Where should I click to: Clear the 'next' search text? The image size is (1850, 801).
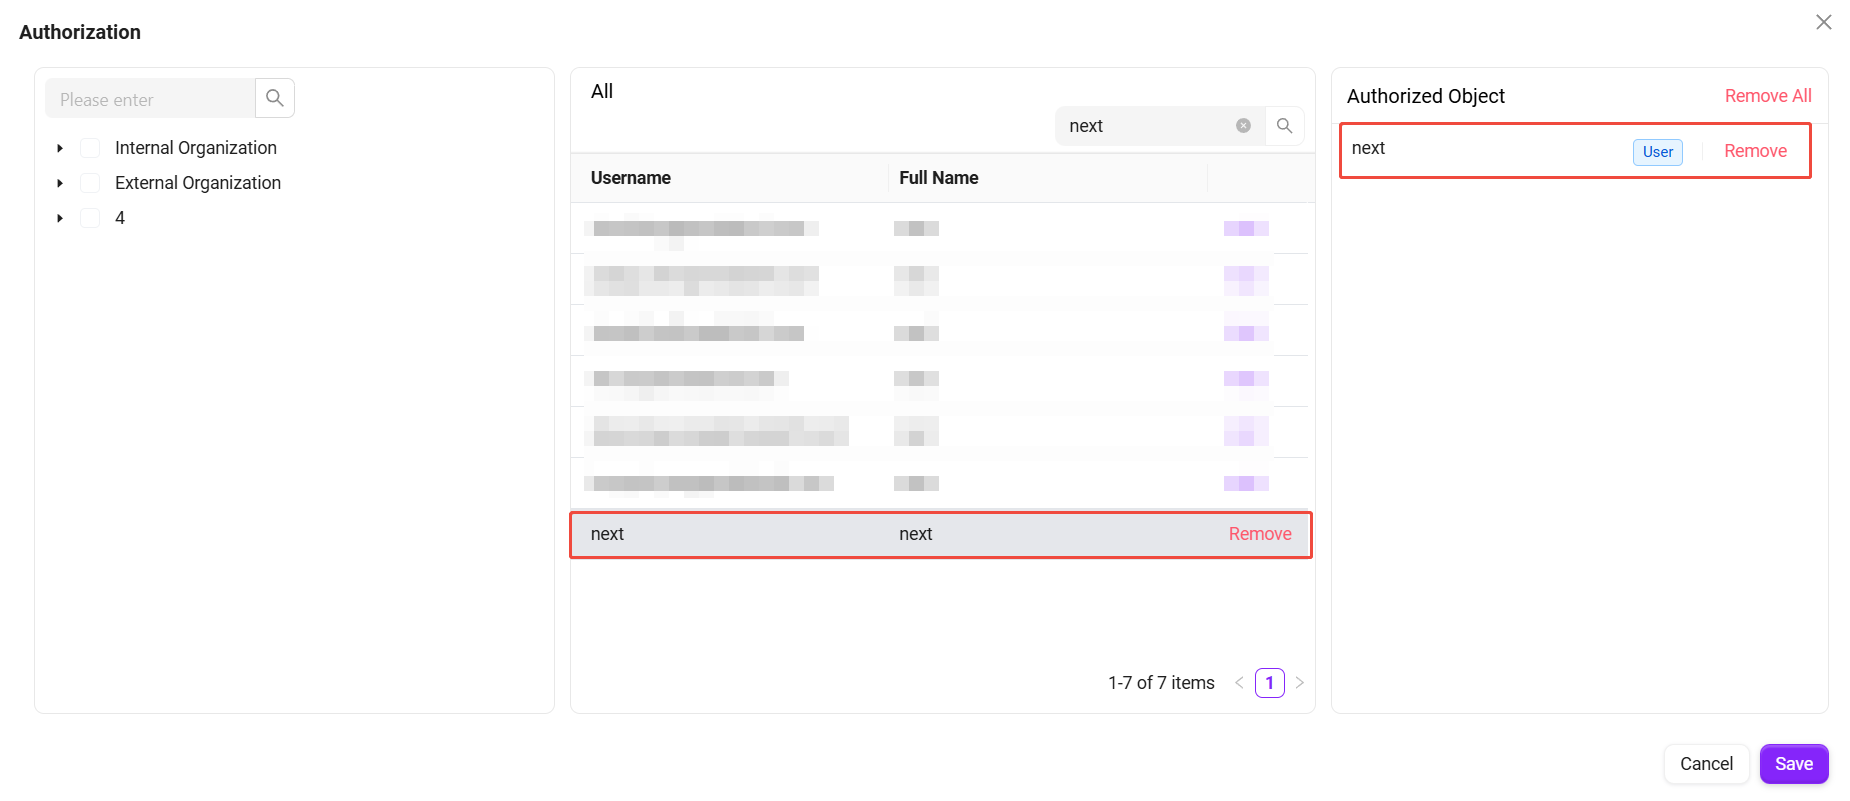(x=1243, y=126)
